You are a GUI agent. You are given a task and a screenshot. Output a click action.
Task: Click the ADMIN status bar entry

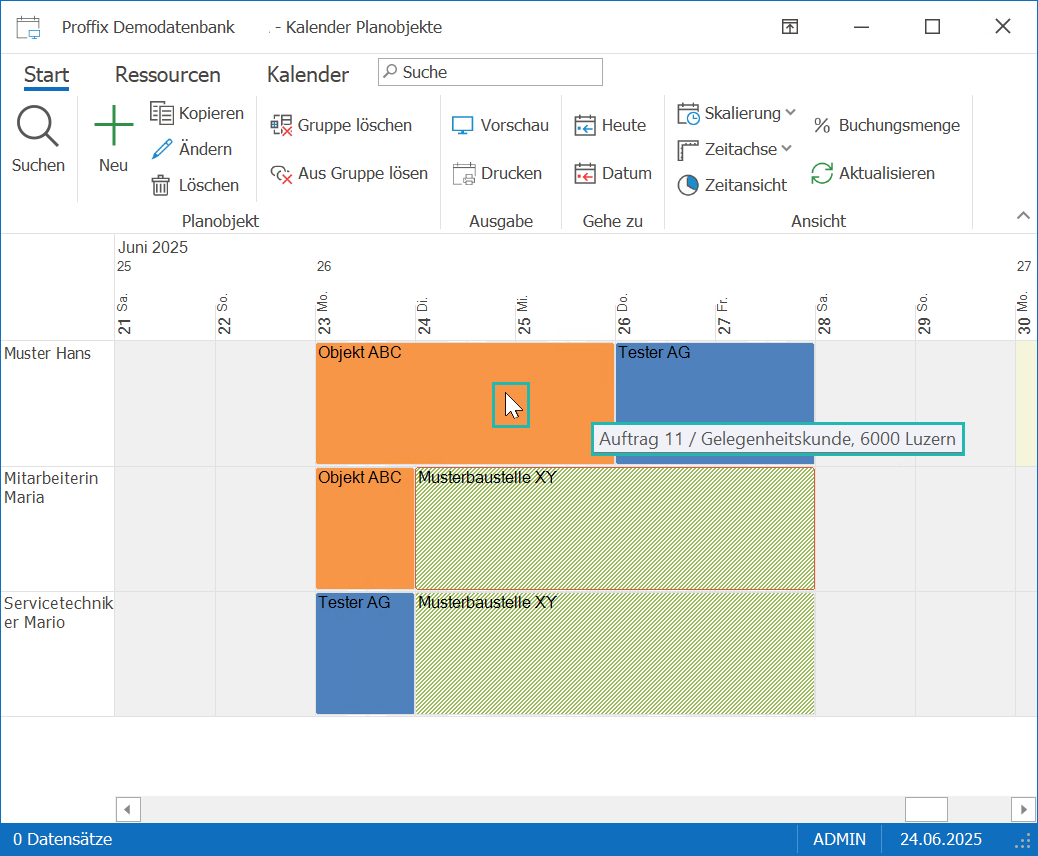click(x=839, y=839)
